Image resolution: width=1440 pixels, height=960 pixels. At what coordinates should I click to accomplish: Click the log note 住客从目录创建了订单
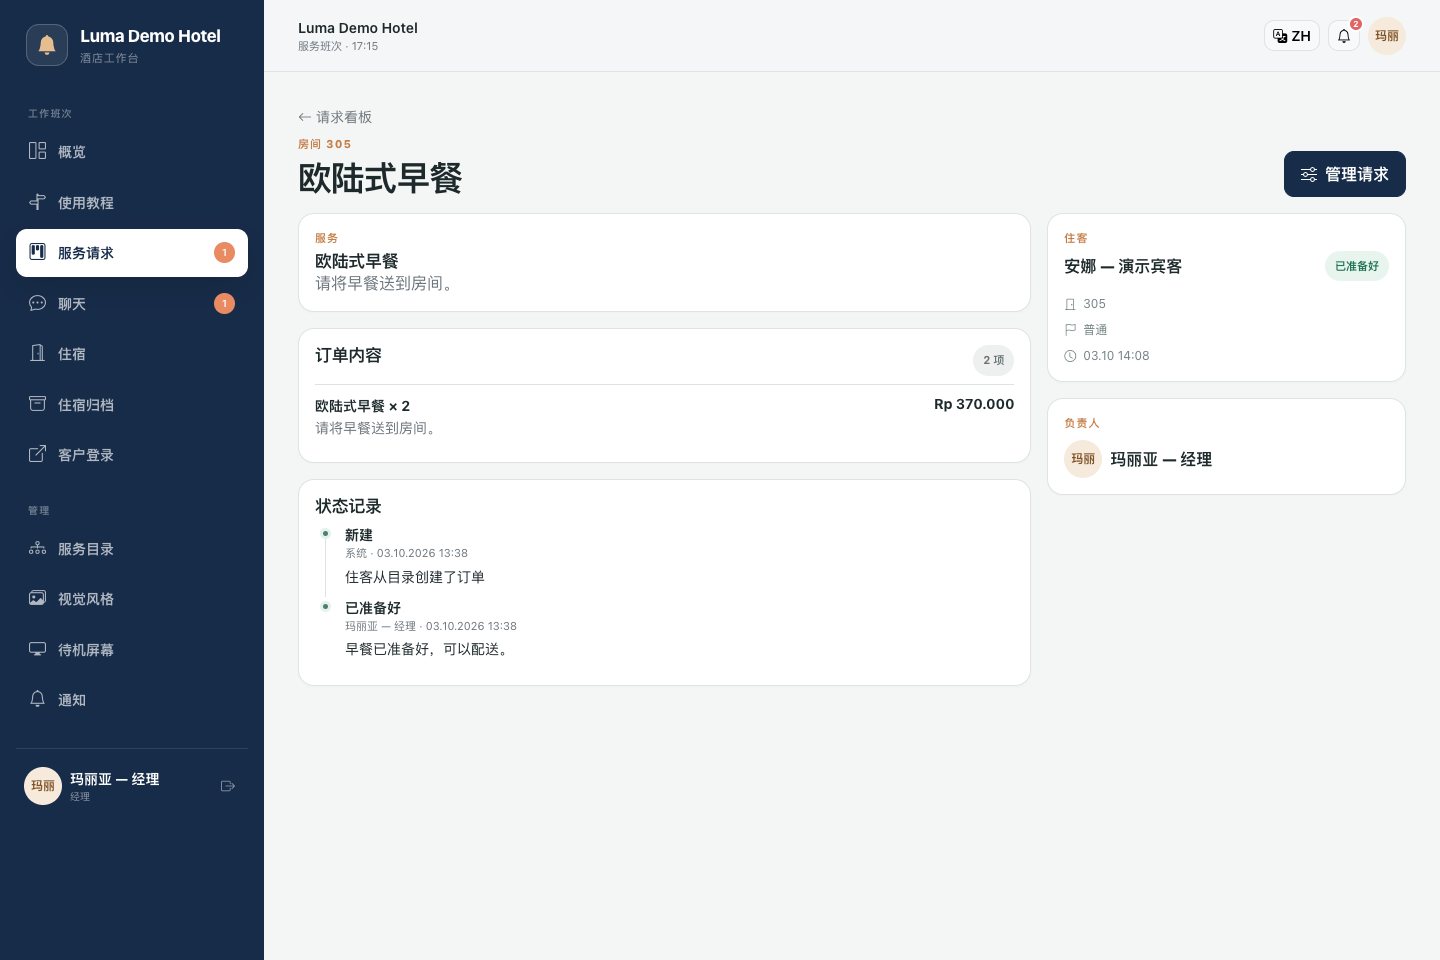pos(415,577)
